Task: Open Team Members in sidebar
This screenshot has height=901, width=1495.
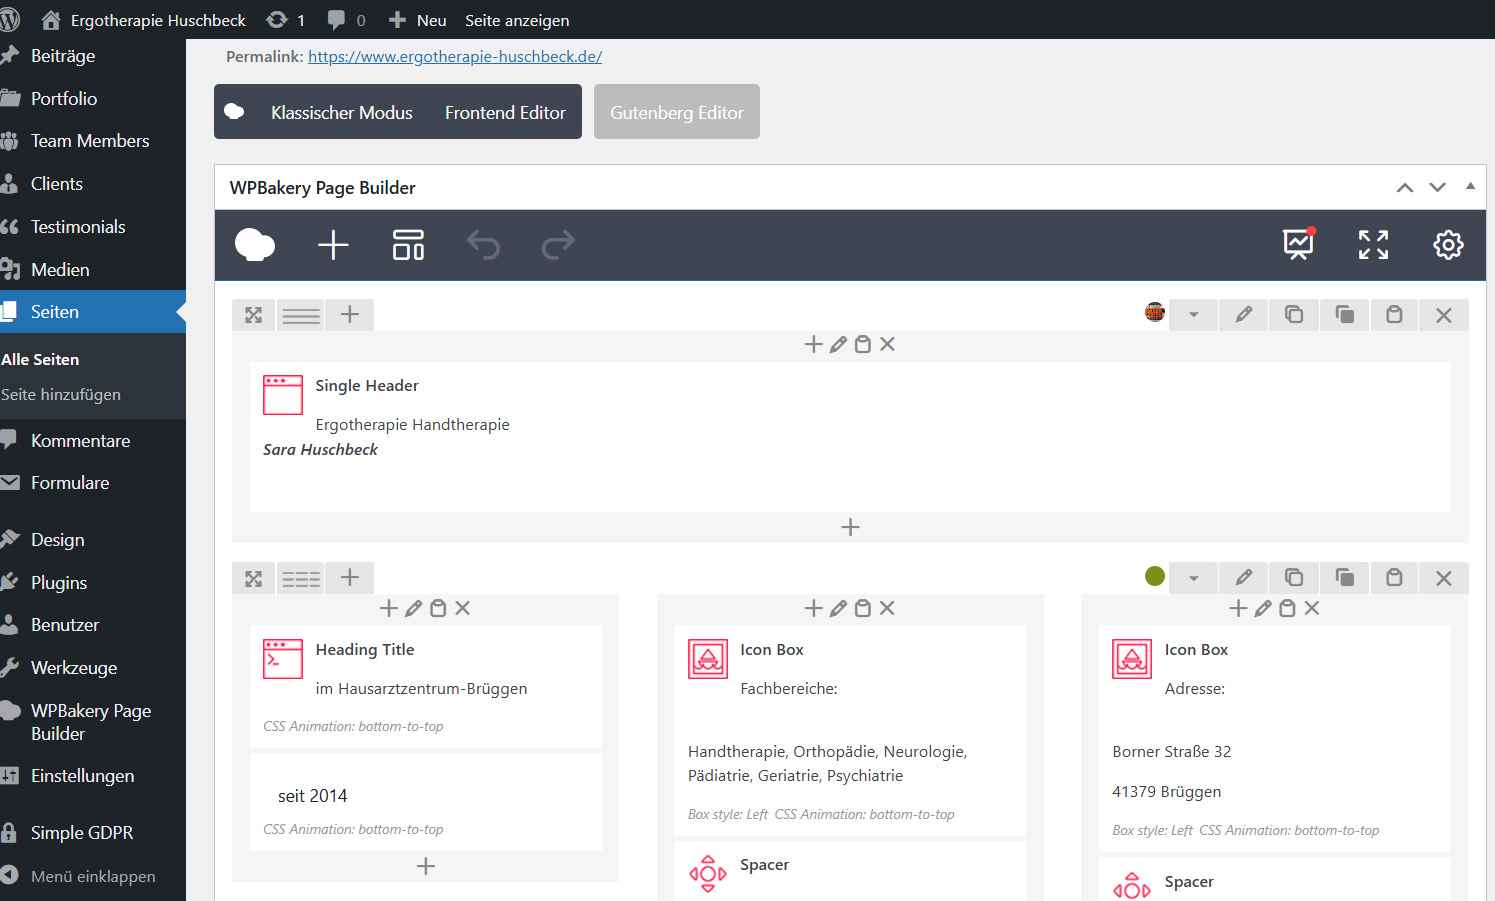Action: 90,141
